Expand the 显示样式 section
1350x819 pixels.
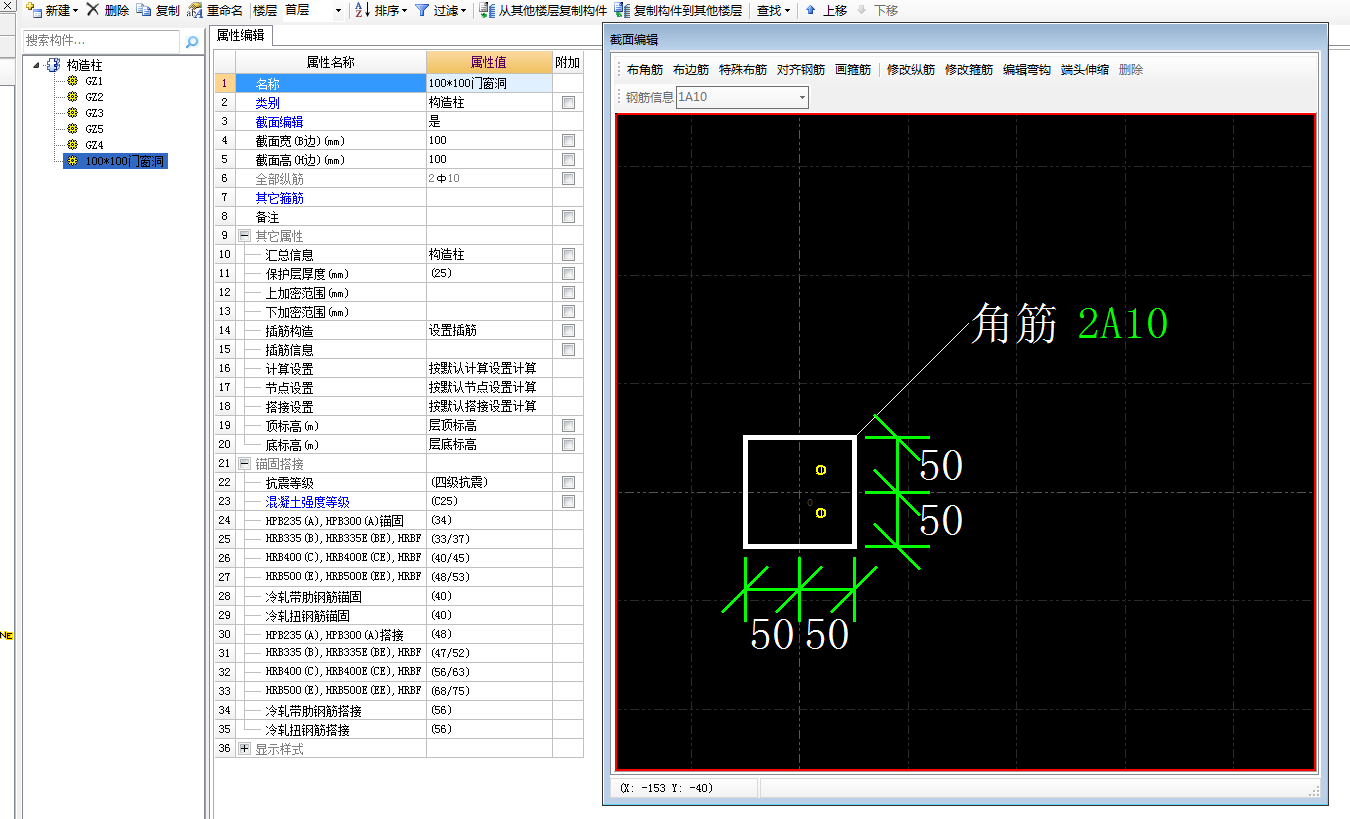point(244,749)
